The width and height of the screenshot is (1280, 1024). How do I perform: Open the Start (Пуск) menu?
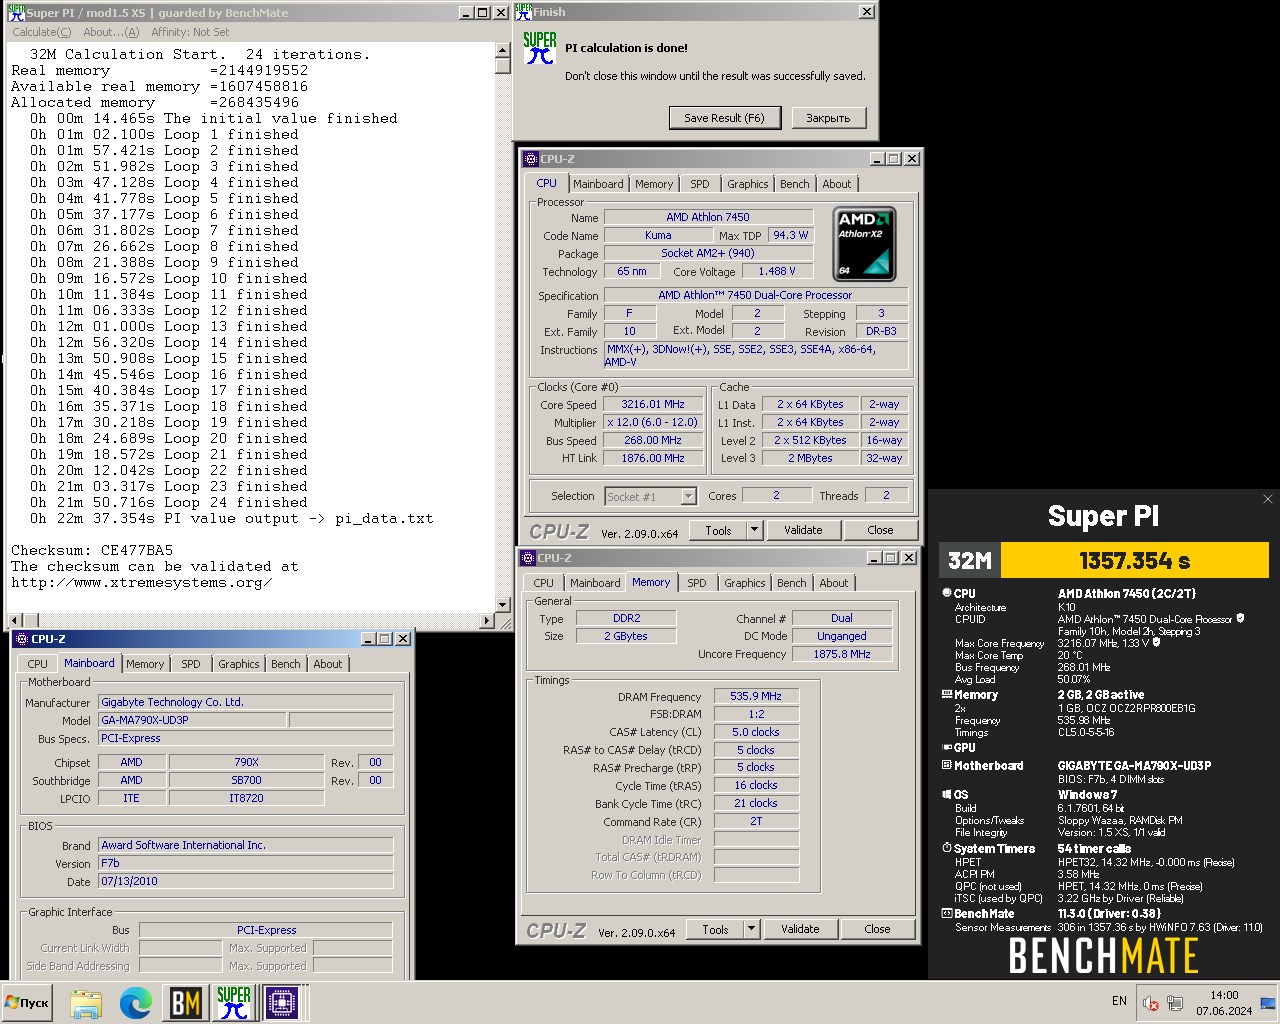[x=27, y=1002]
